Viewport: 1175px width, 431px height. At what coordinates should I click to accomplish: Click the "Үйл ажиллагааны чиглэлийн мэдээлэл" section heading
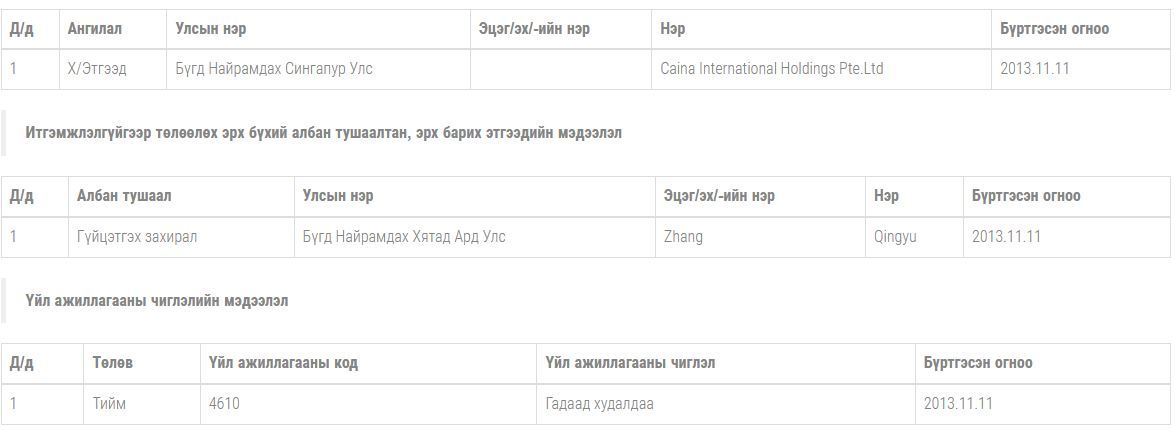tap(157, 300)
